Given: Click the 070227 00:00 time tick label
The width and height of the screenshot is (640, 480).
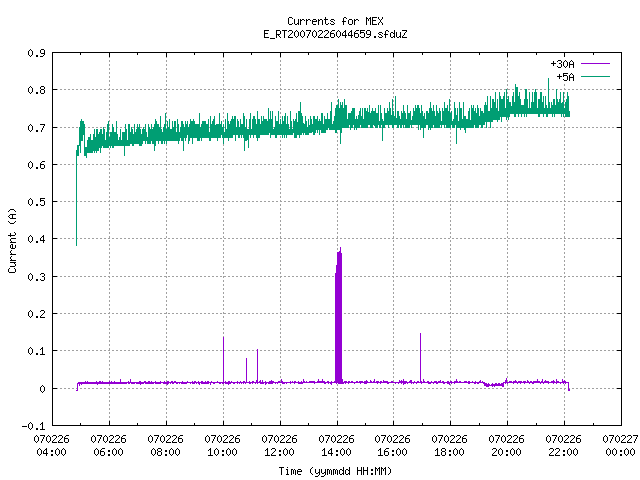Looking at the screenshot, I should tap(620, 446).
